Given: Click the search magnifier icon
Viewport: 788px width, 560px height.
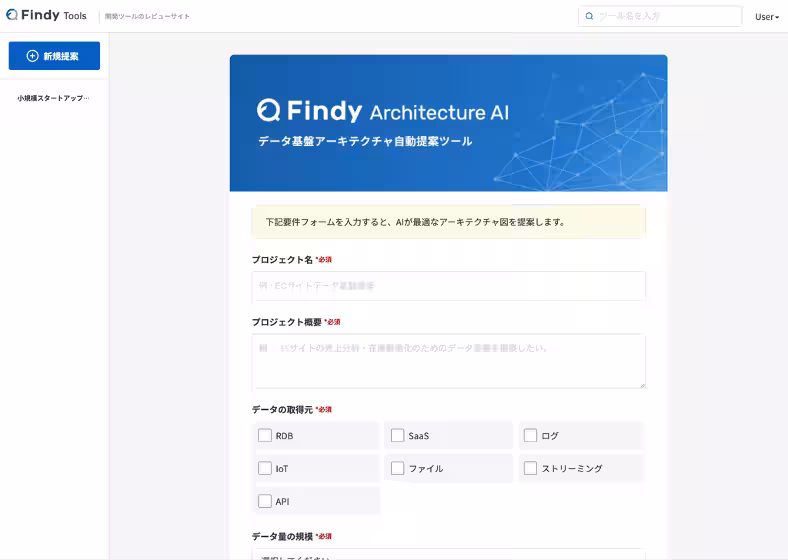Looking at the screenshot, I should pyautogui.click(x=589, y=16).
